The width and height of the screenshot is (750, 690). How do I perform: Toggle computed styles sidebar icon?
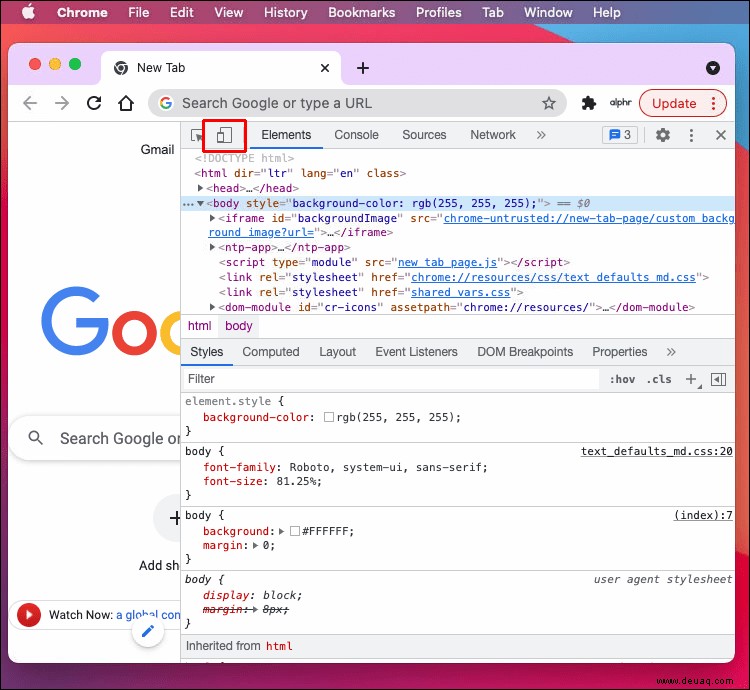coord(718,379)
